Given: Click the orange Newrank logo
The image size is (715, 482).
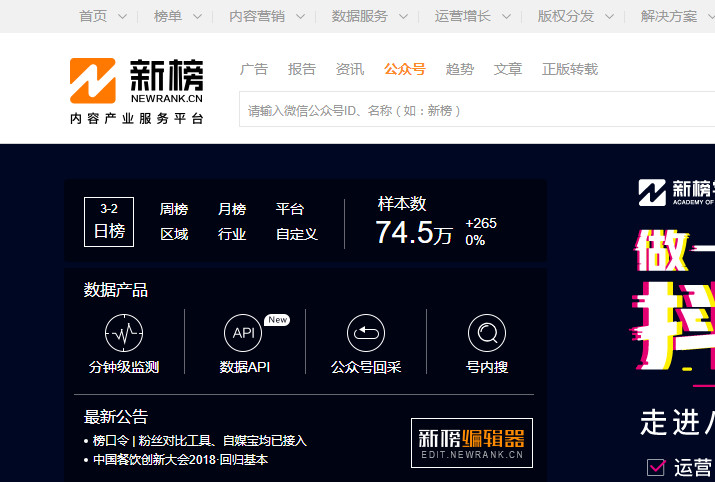Looking at the screenshot, I should click(x=93, y=81).
